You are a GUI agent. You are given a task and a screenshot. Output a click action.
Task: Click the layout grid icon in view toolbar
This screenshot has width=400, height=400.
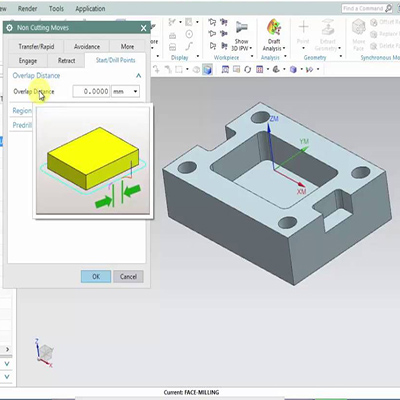(x=260, y=69)
